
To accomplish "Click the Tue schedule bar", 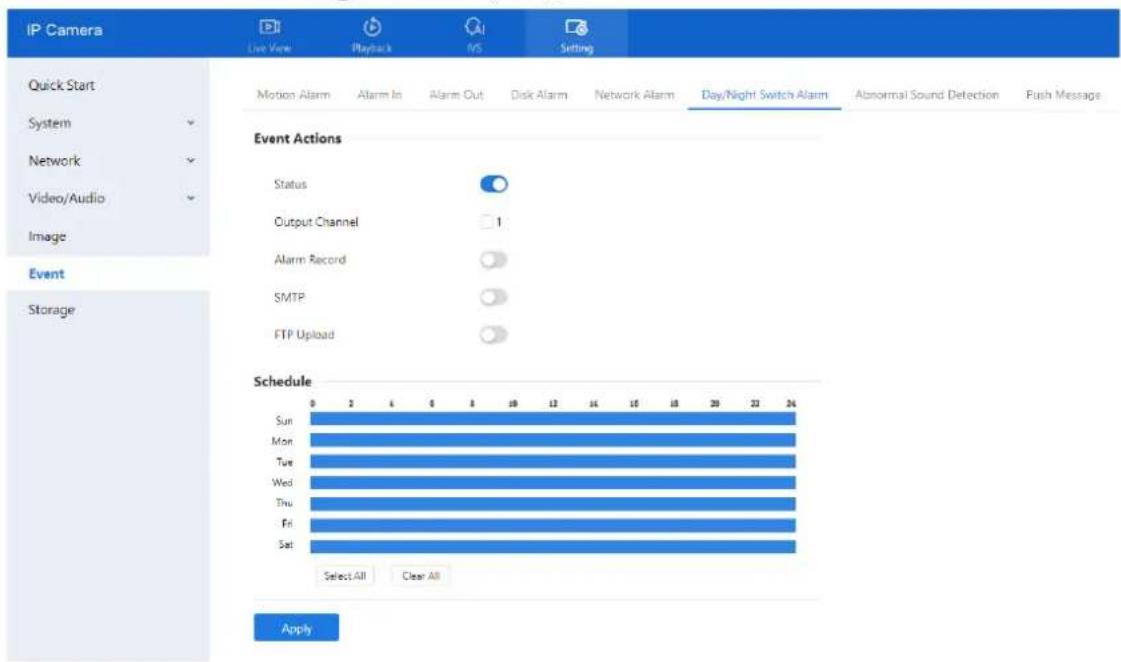I will pyautogui.click(x=553, y=462).
